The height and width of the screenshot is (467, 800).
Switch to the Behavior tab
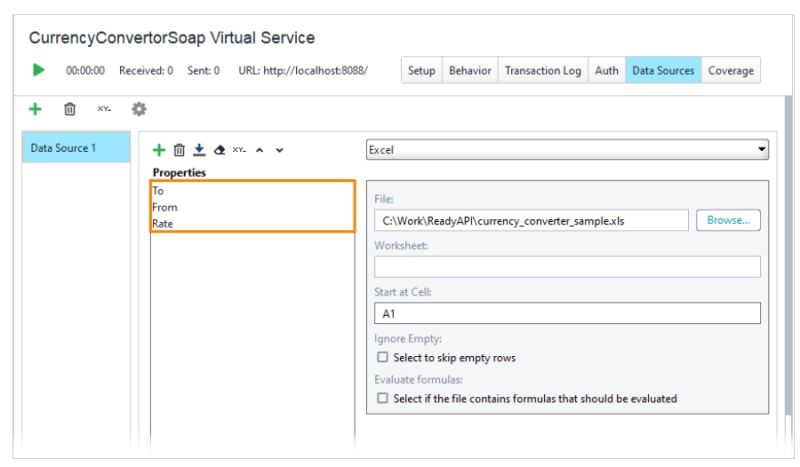(x=470, y=70)
